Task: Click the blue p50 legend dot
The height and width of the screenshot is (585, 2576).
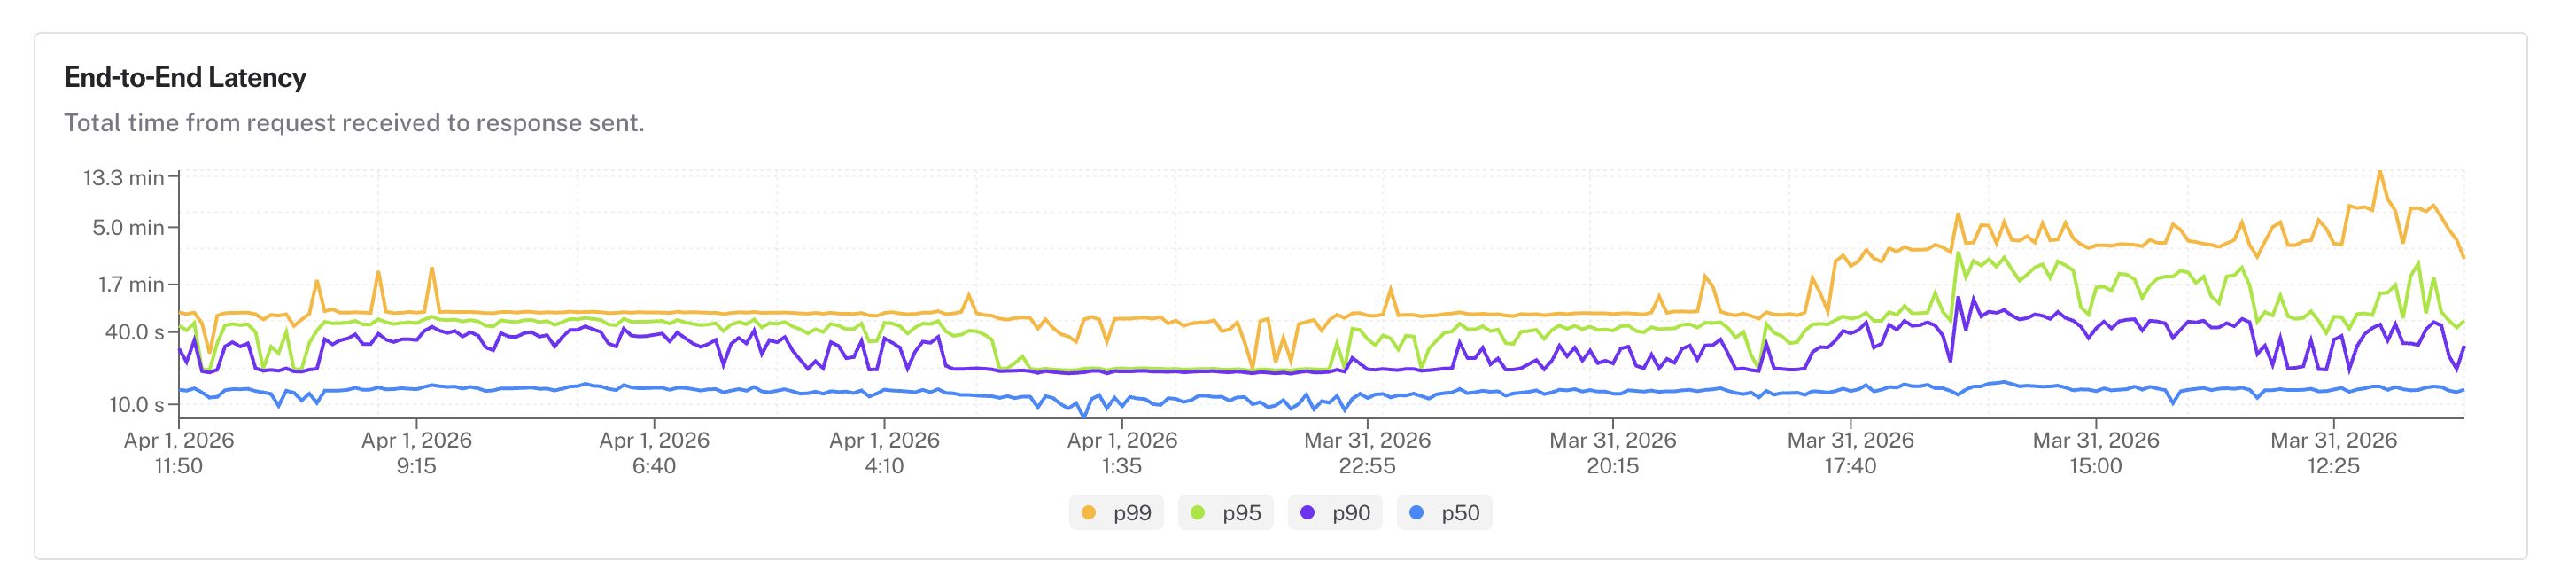Action: [x=1416, y=513]
